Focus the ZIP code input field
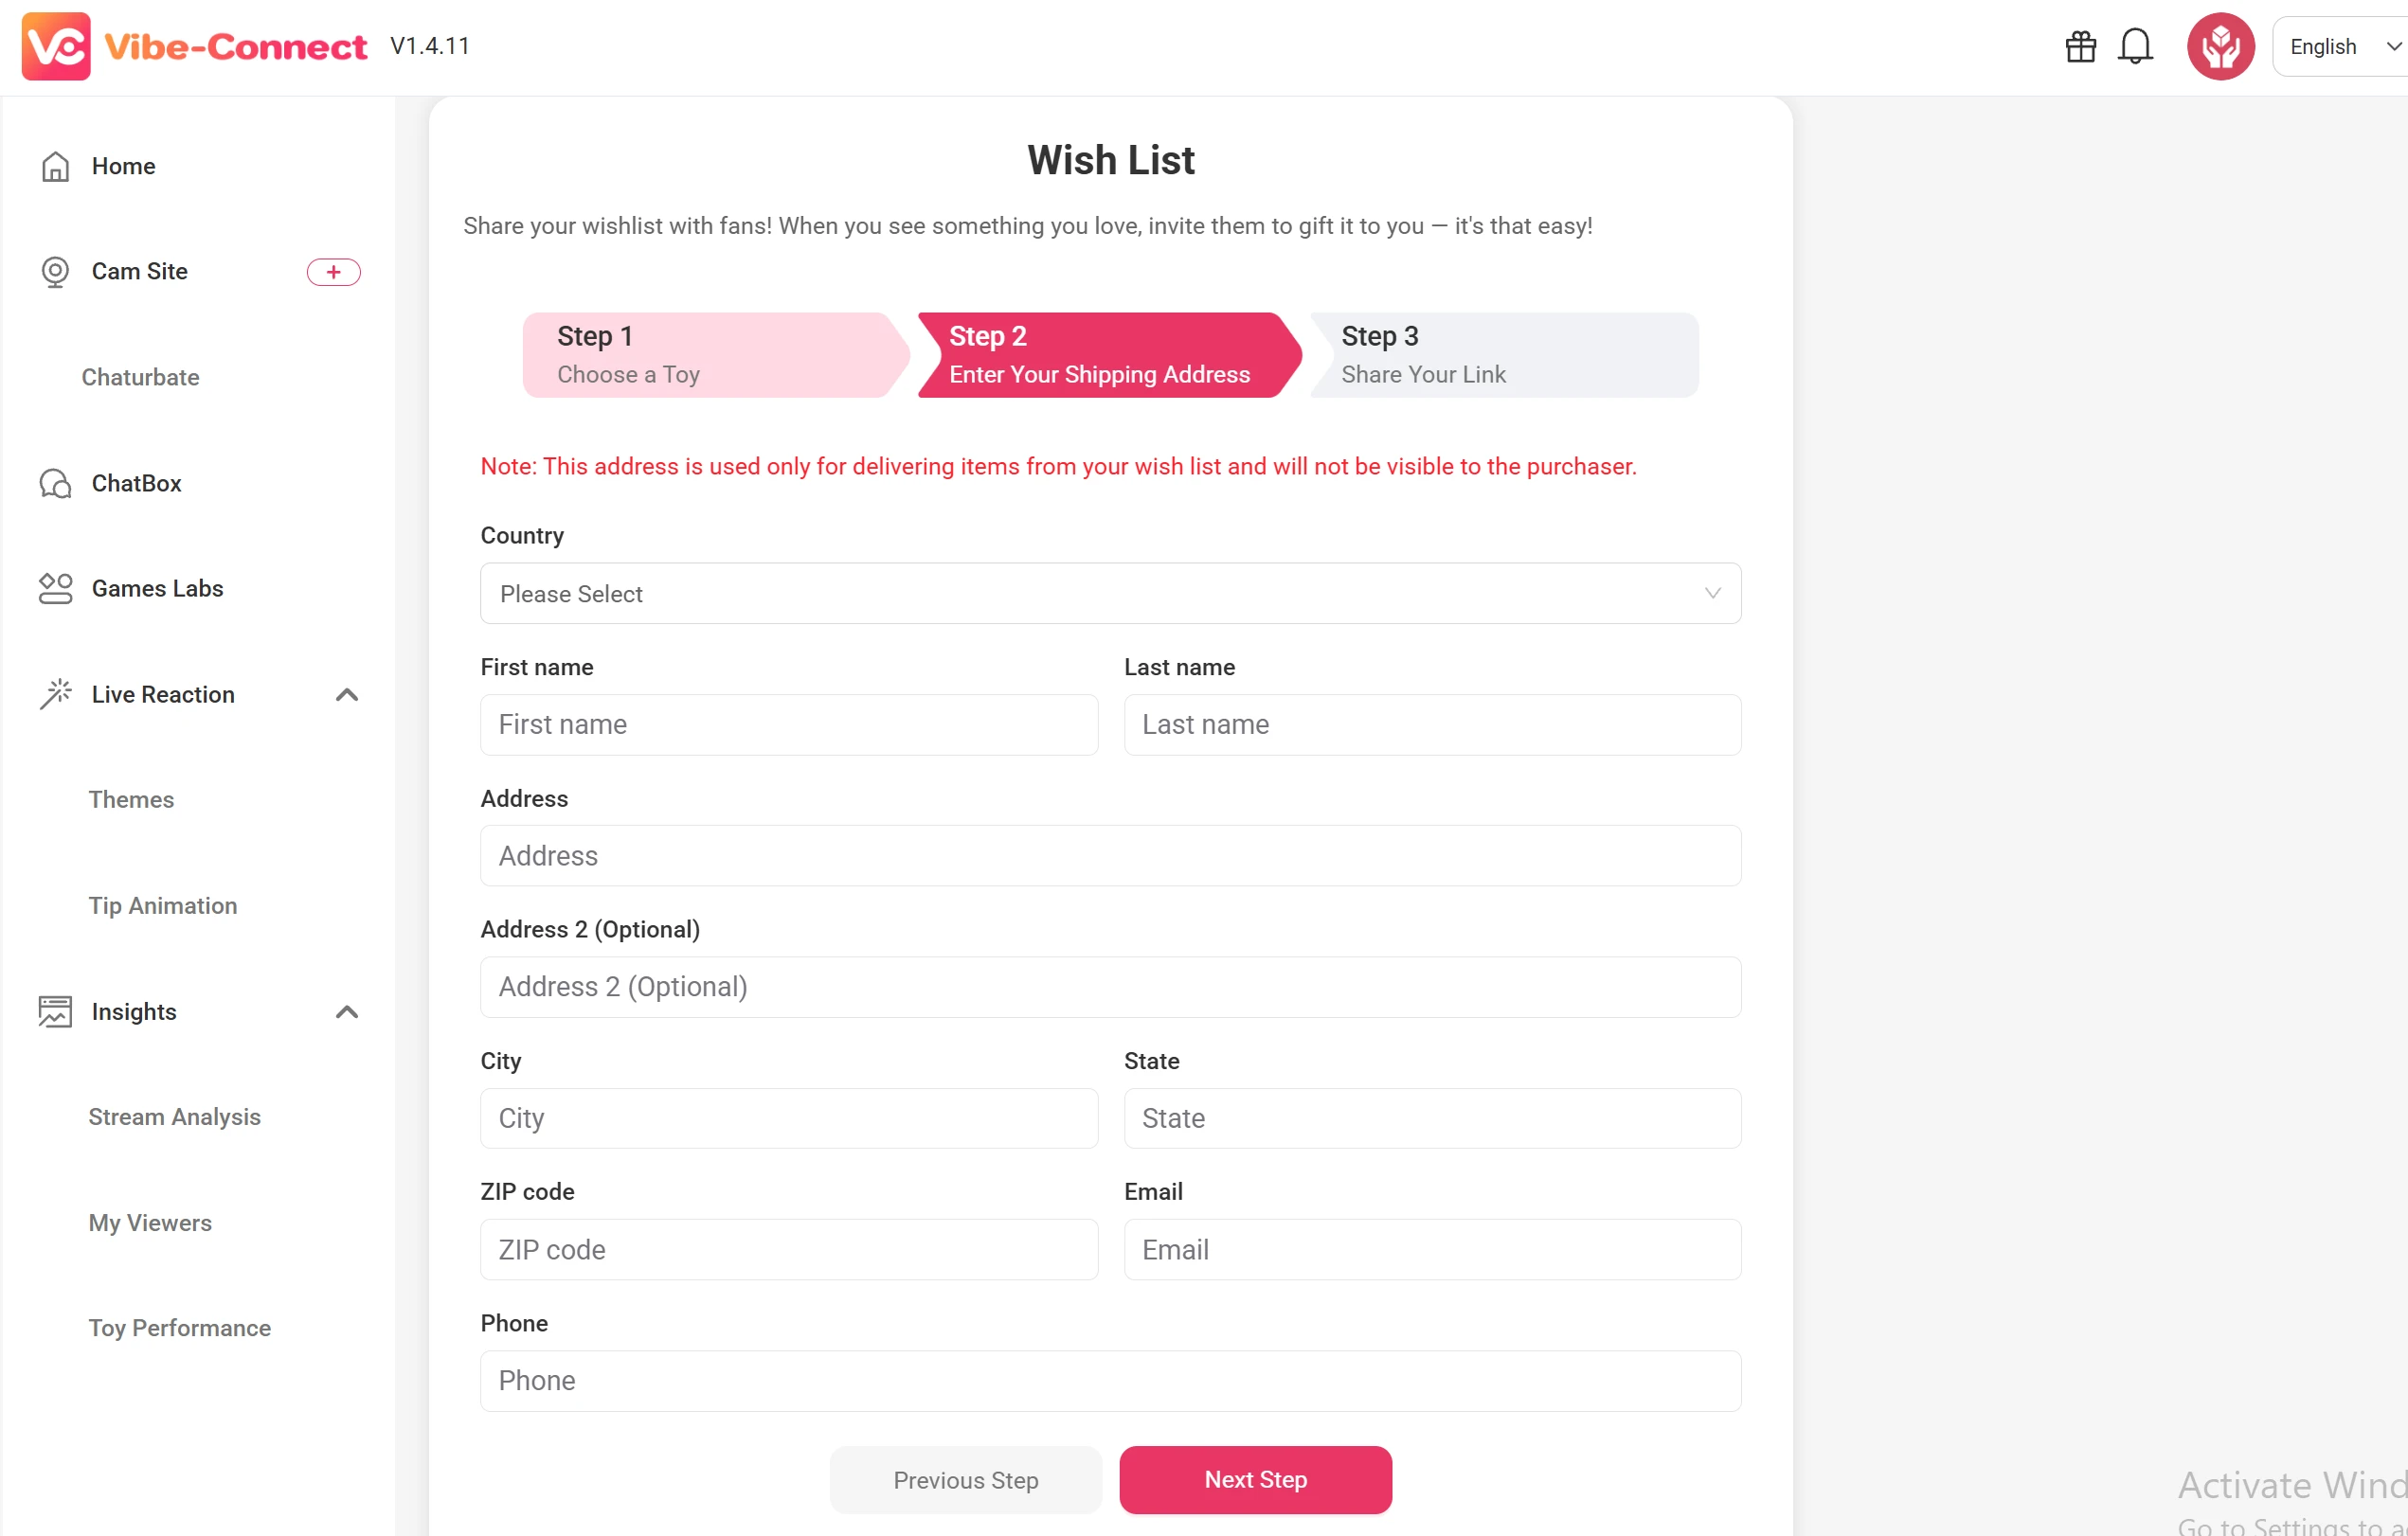Image resolution: width=2408 pixels, height=1536 pixels. click(x=788, y=1250)
